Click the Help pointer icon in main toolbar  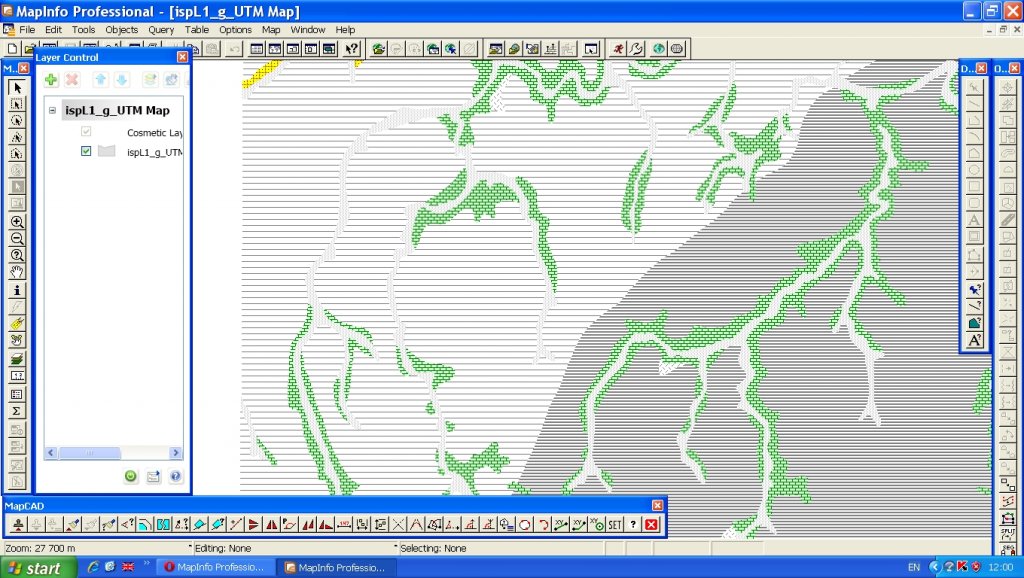click(351, 49)
